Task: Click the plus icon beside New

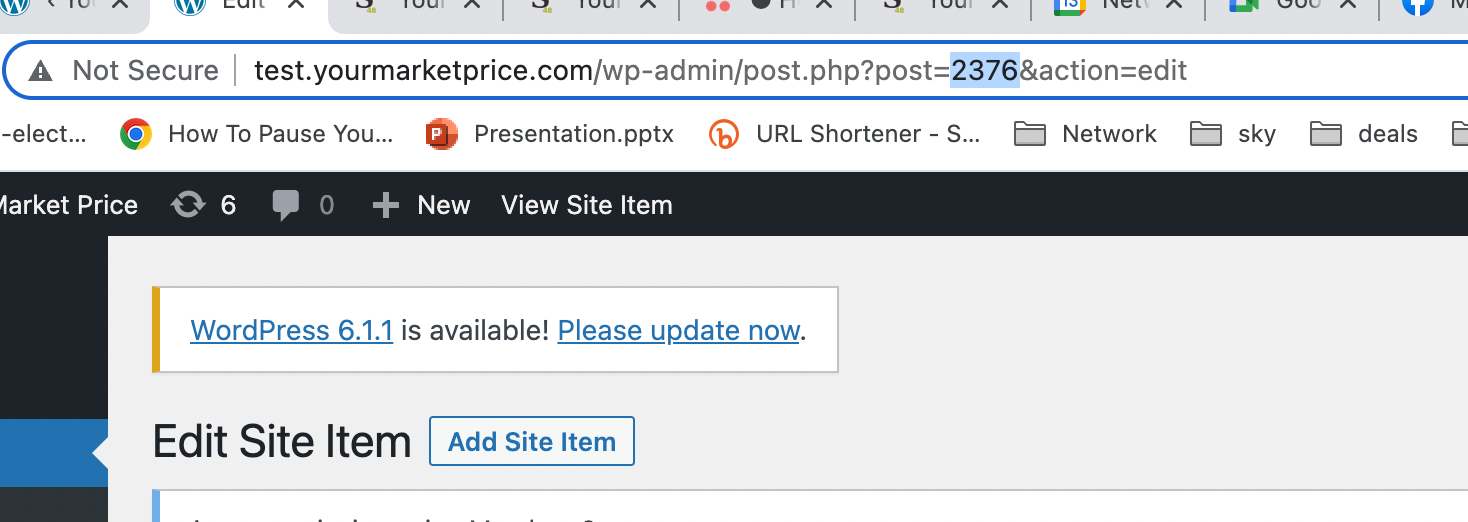Action: (x=385, y=205)
